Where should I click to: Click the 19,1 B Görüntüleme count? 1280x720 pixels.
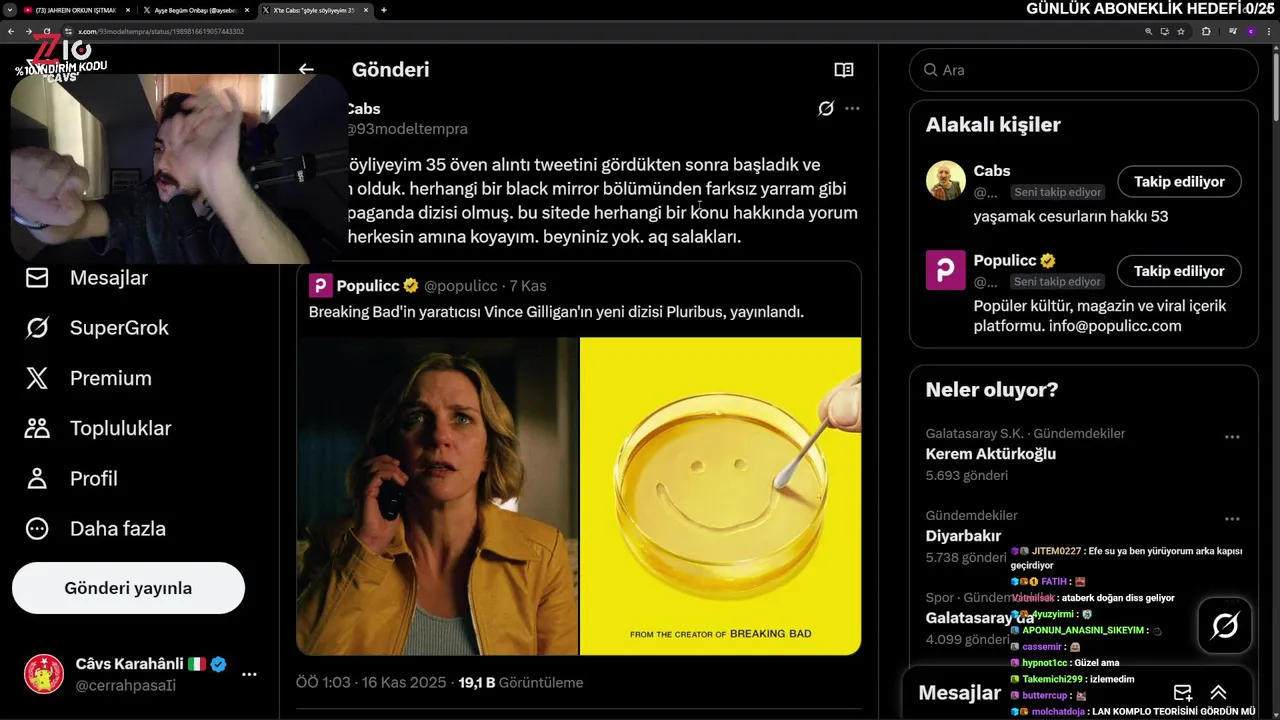click(520, 683)
